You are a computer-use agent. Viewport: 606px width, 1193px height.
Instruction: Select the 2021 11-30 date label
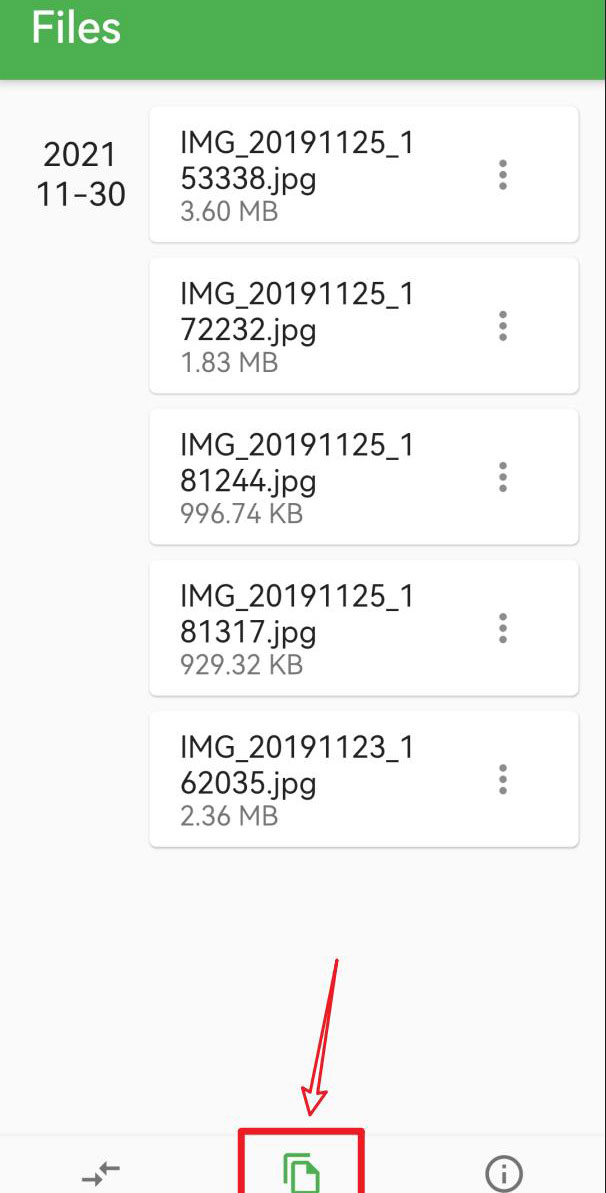pyautogui.click(x=81, y=174)
